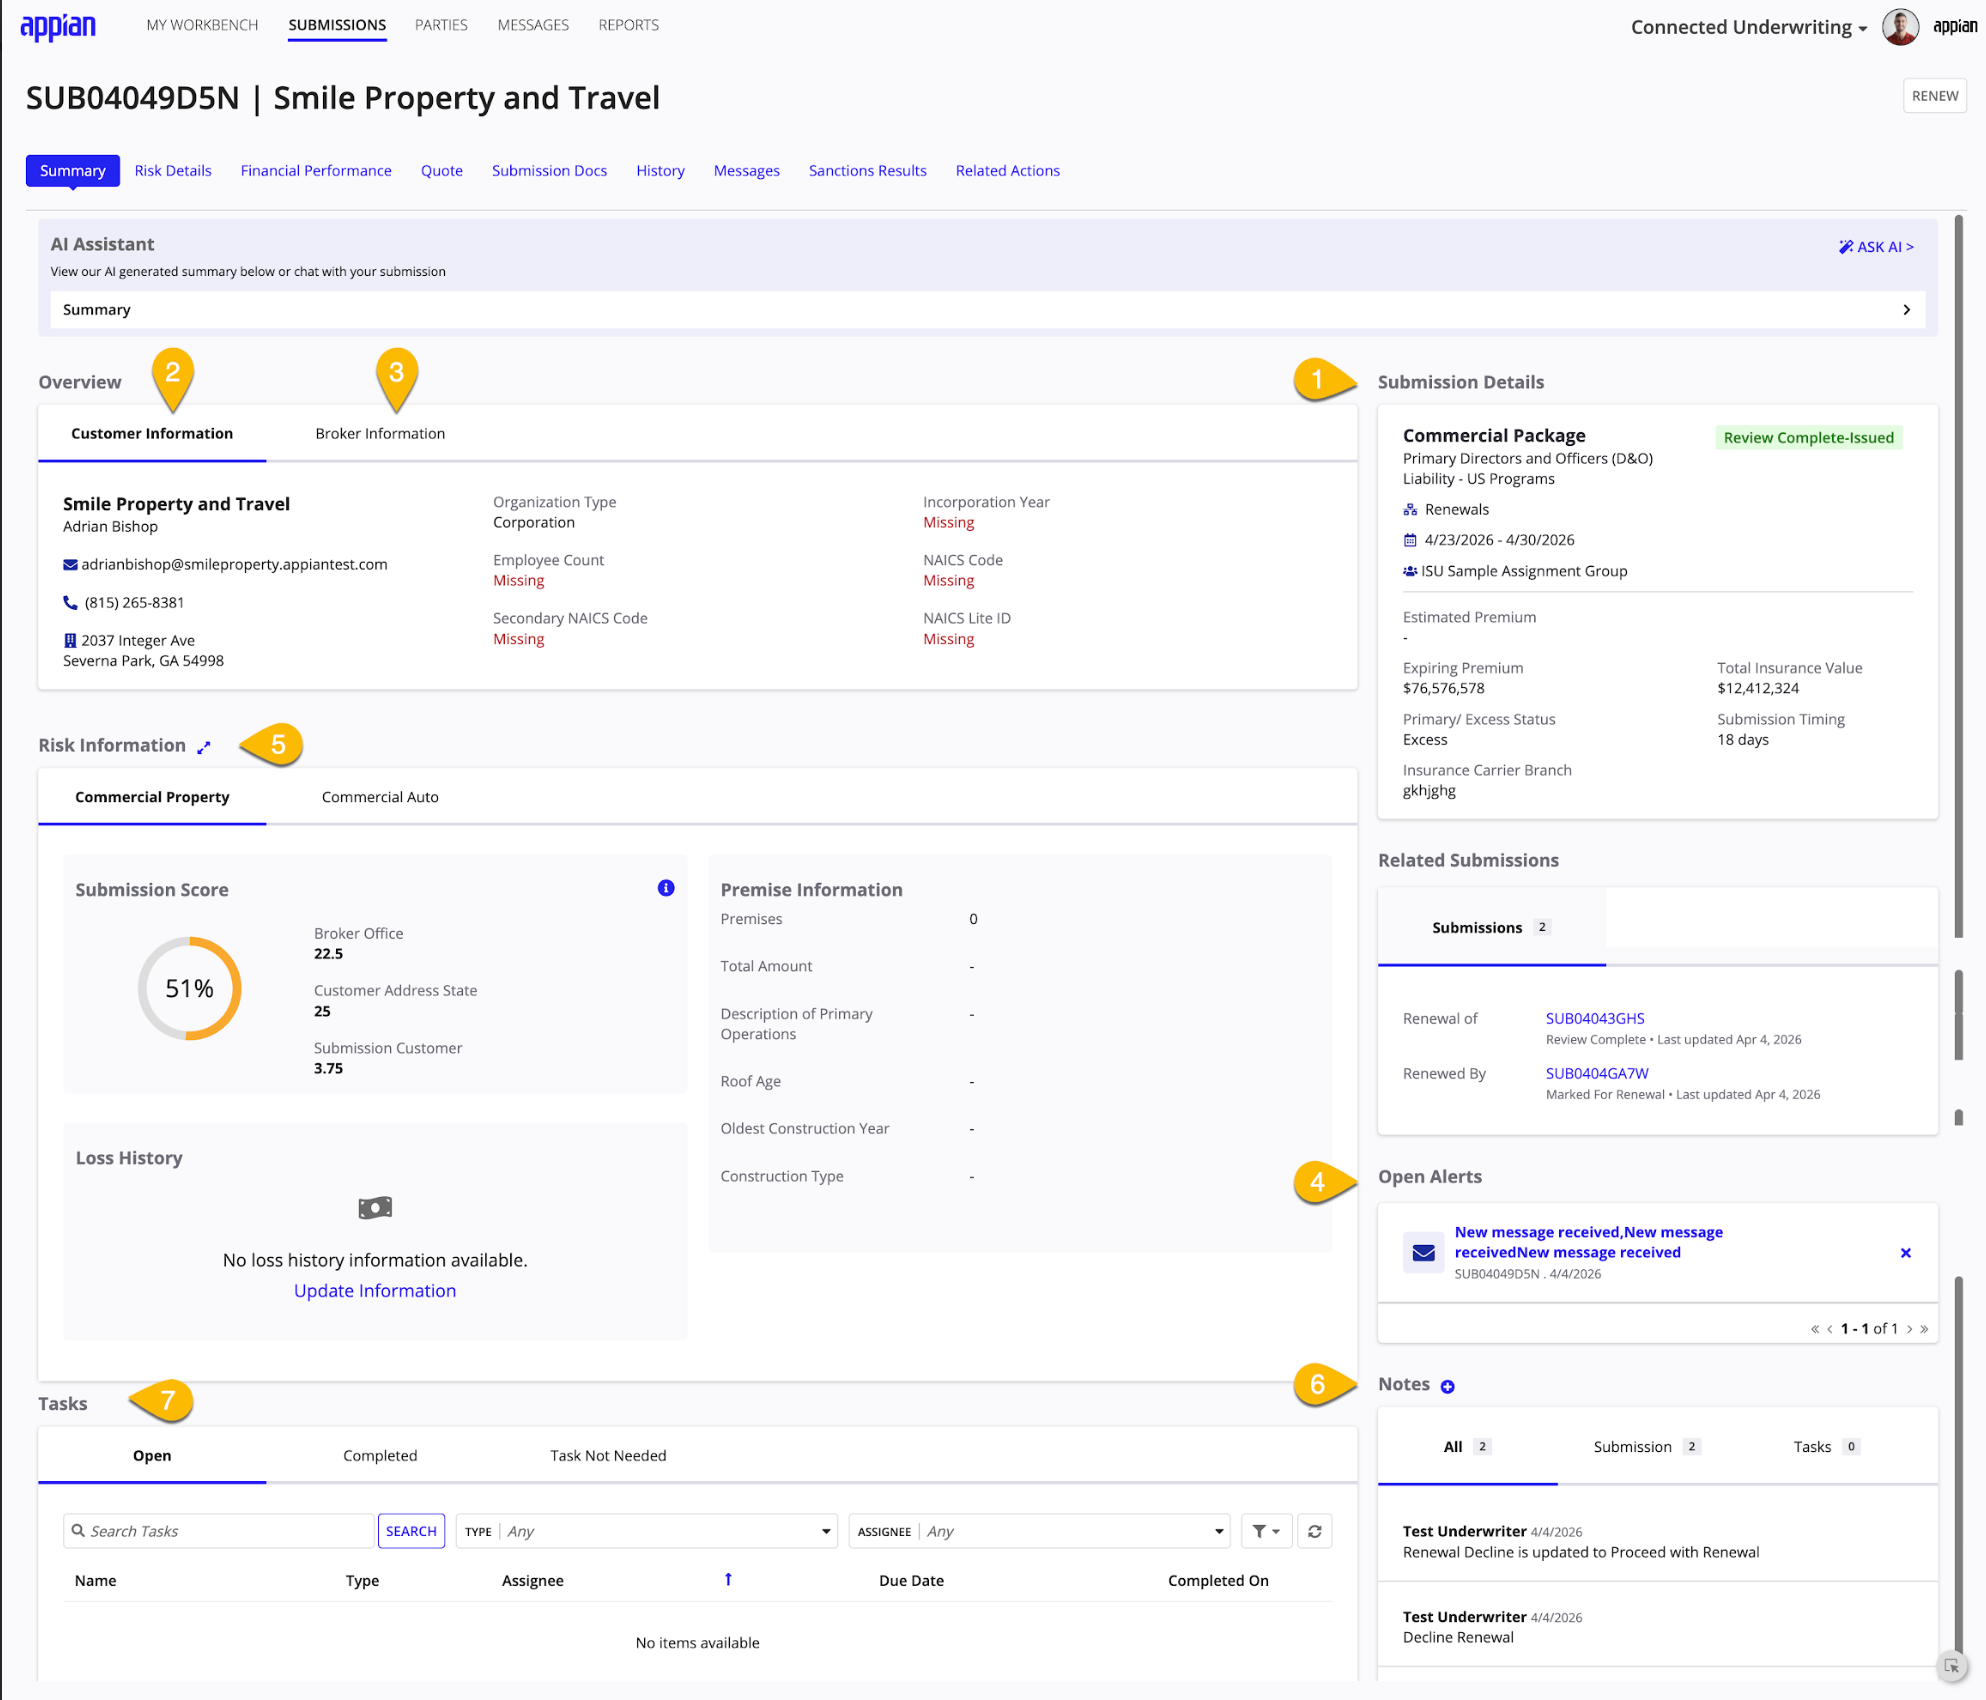Refresh the tasks list
1986x1700 pixels.
[x=1315, y=1531]
